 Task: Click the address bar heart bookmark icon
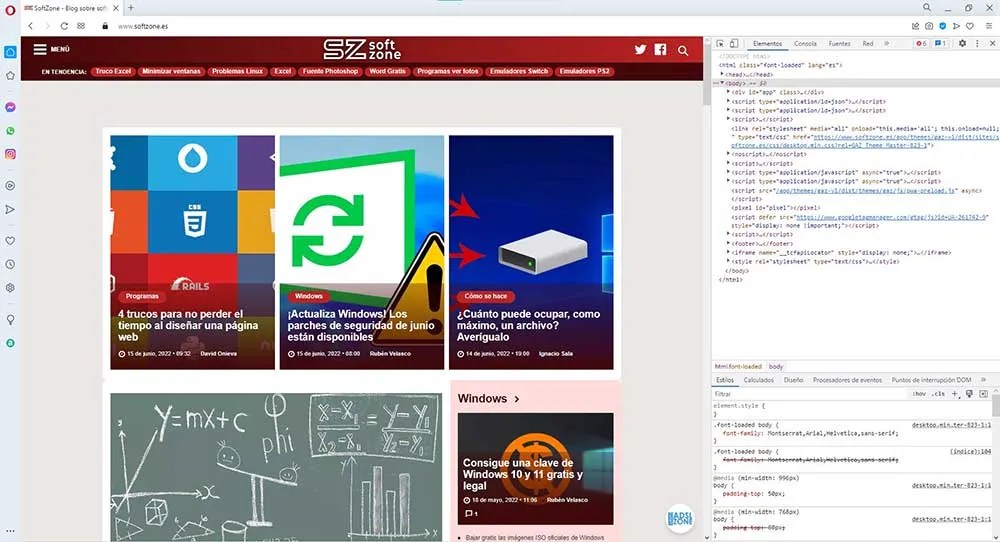coord(970,26)
